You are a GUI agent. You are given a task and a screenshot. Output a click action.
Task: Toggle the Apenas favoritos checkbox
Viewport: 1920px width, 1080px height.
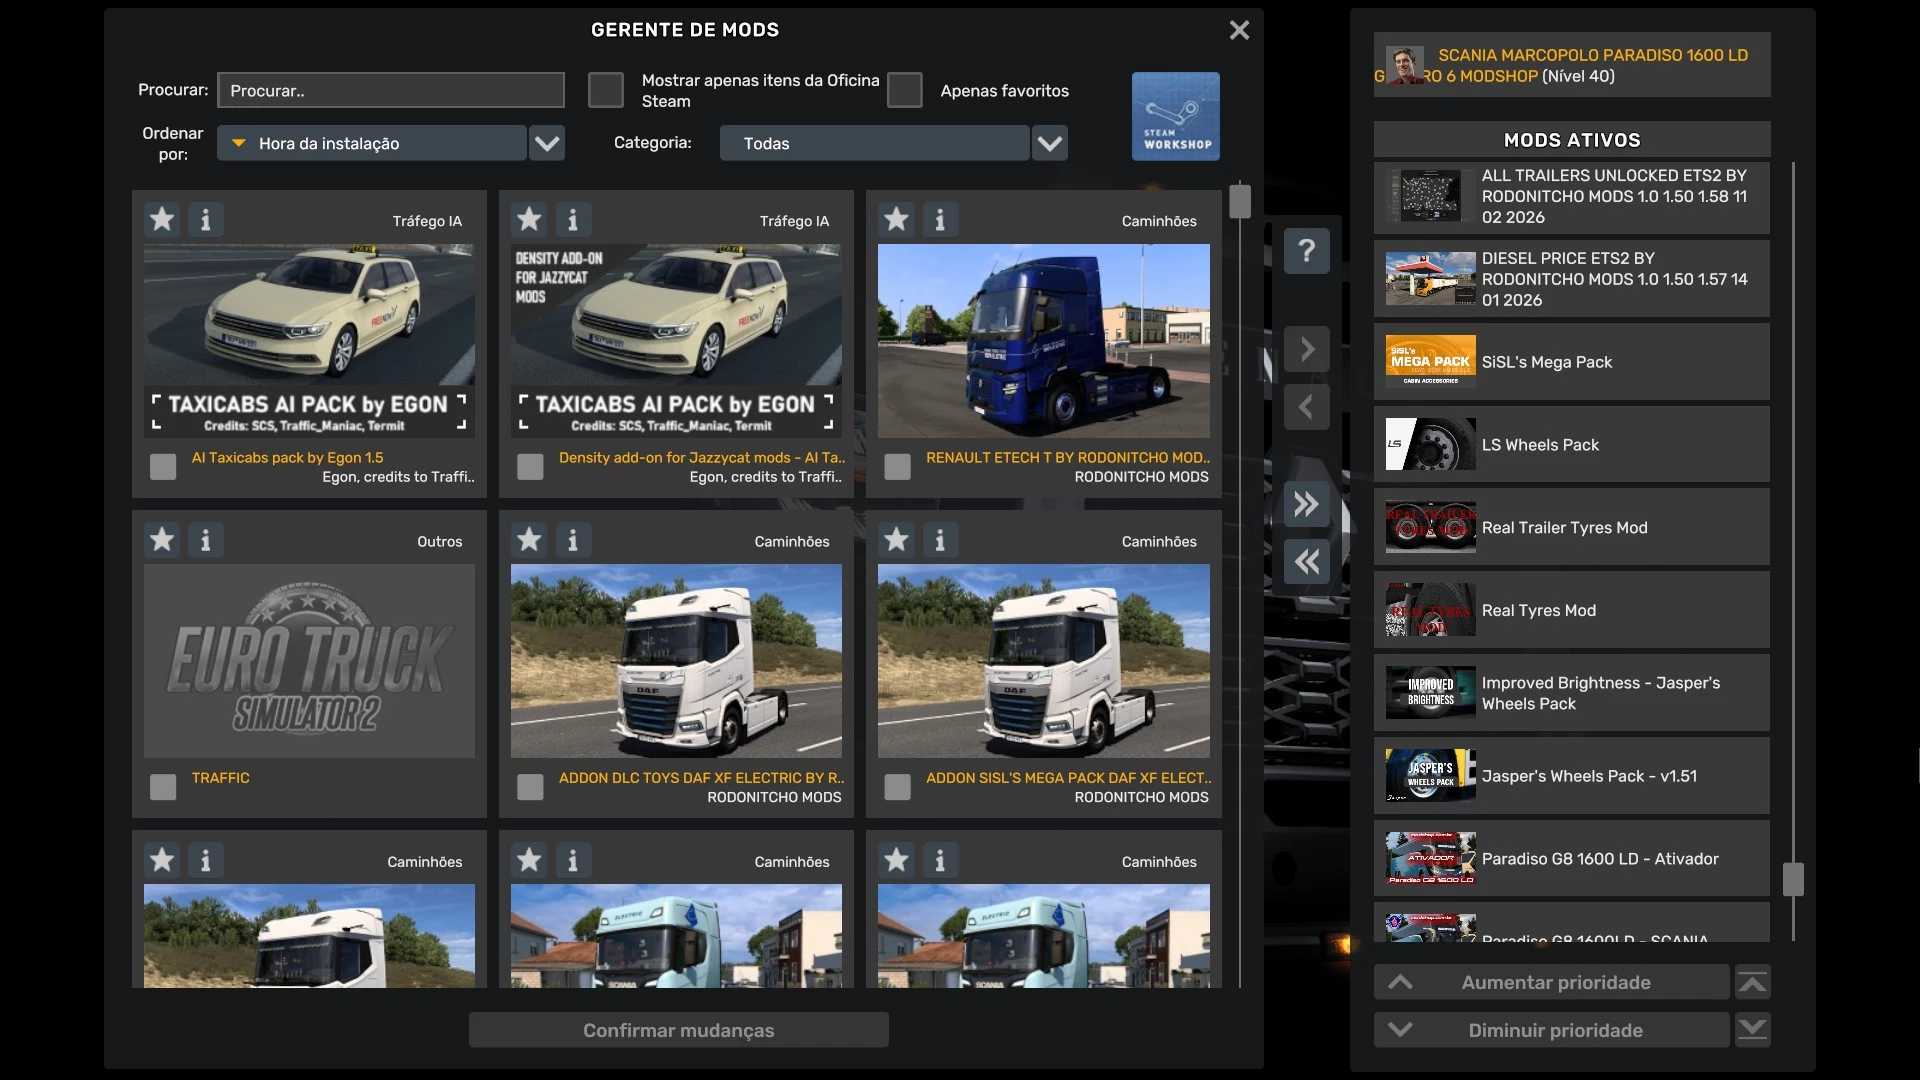(904, 90)
